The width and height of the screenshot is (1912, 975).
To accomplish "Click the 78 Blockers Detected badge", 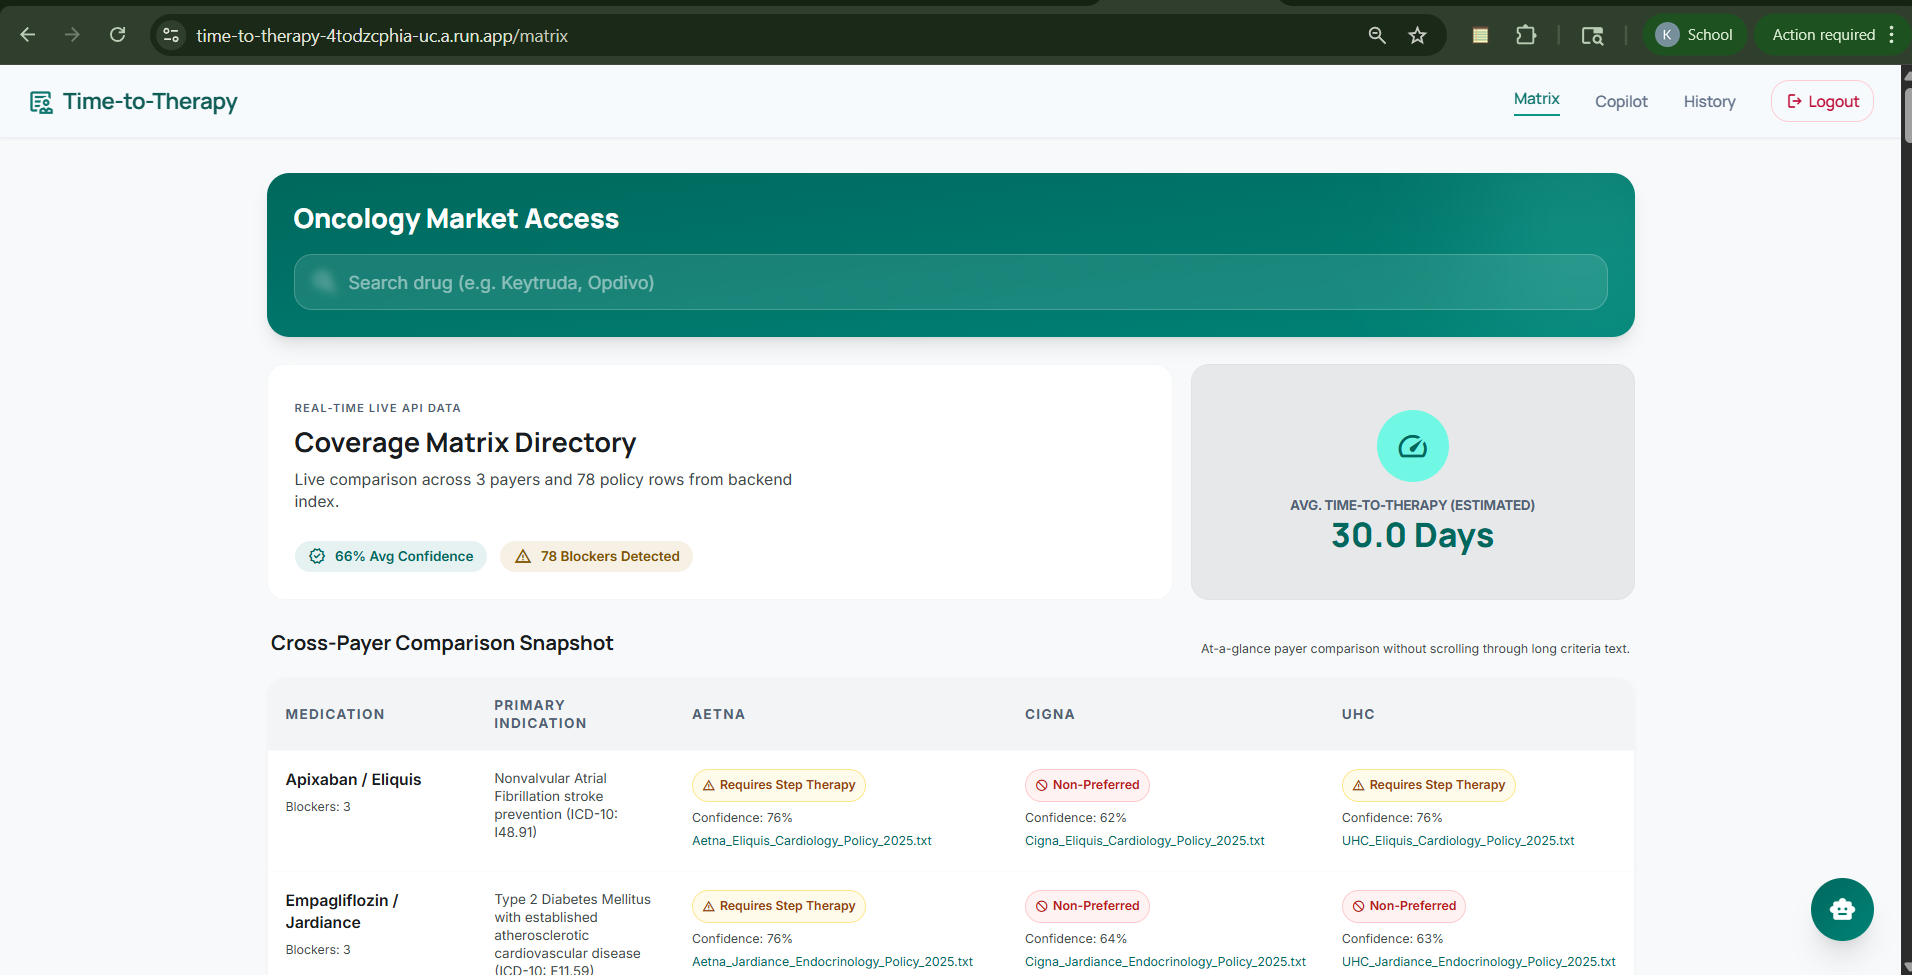I will pos(596,556).
